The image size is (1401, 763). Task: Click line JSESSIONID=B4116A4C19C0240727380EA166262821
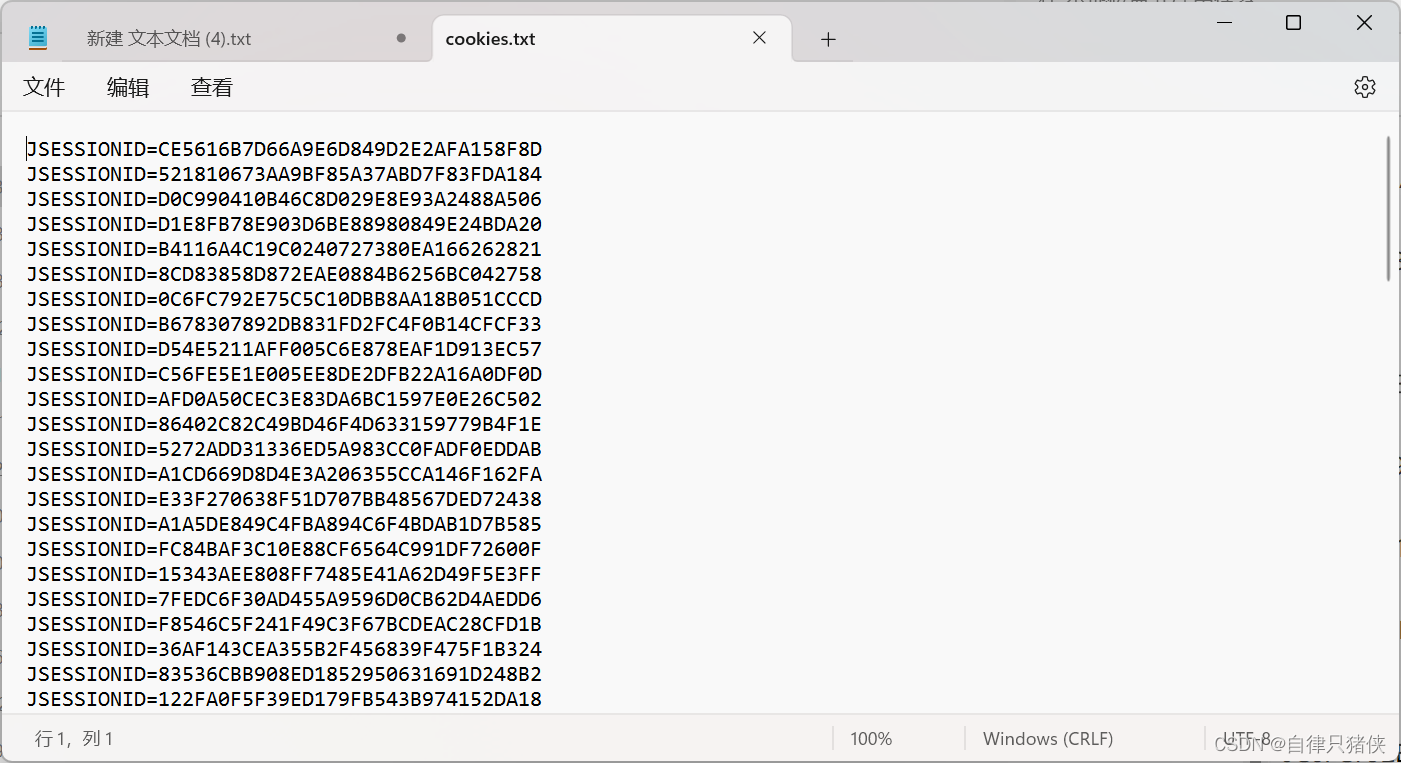click(x=284, y=250)
